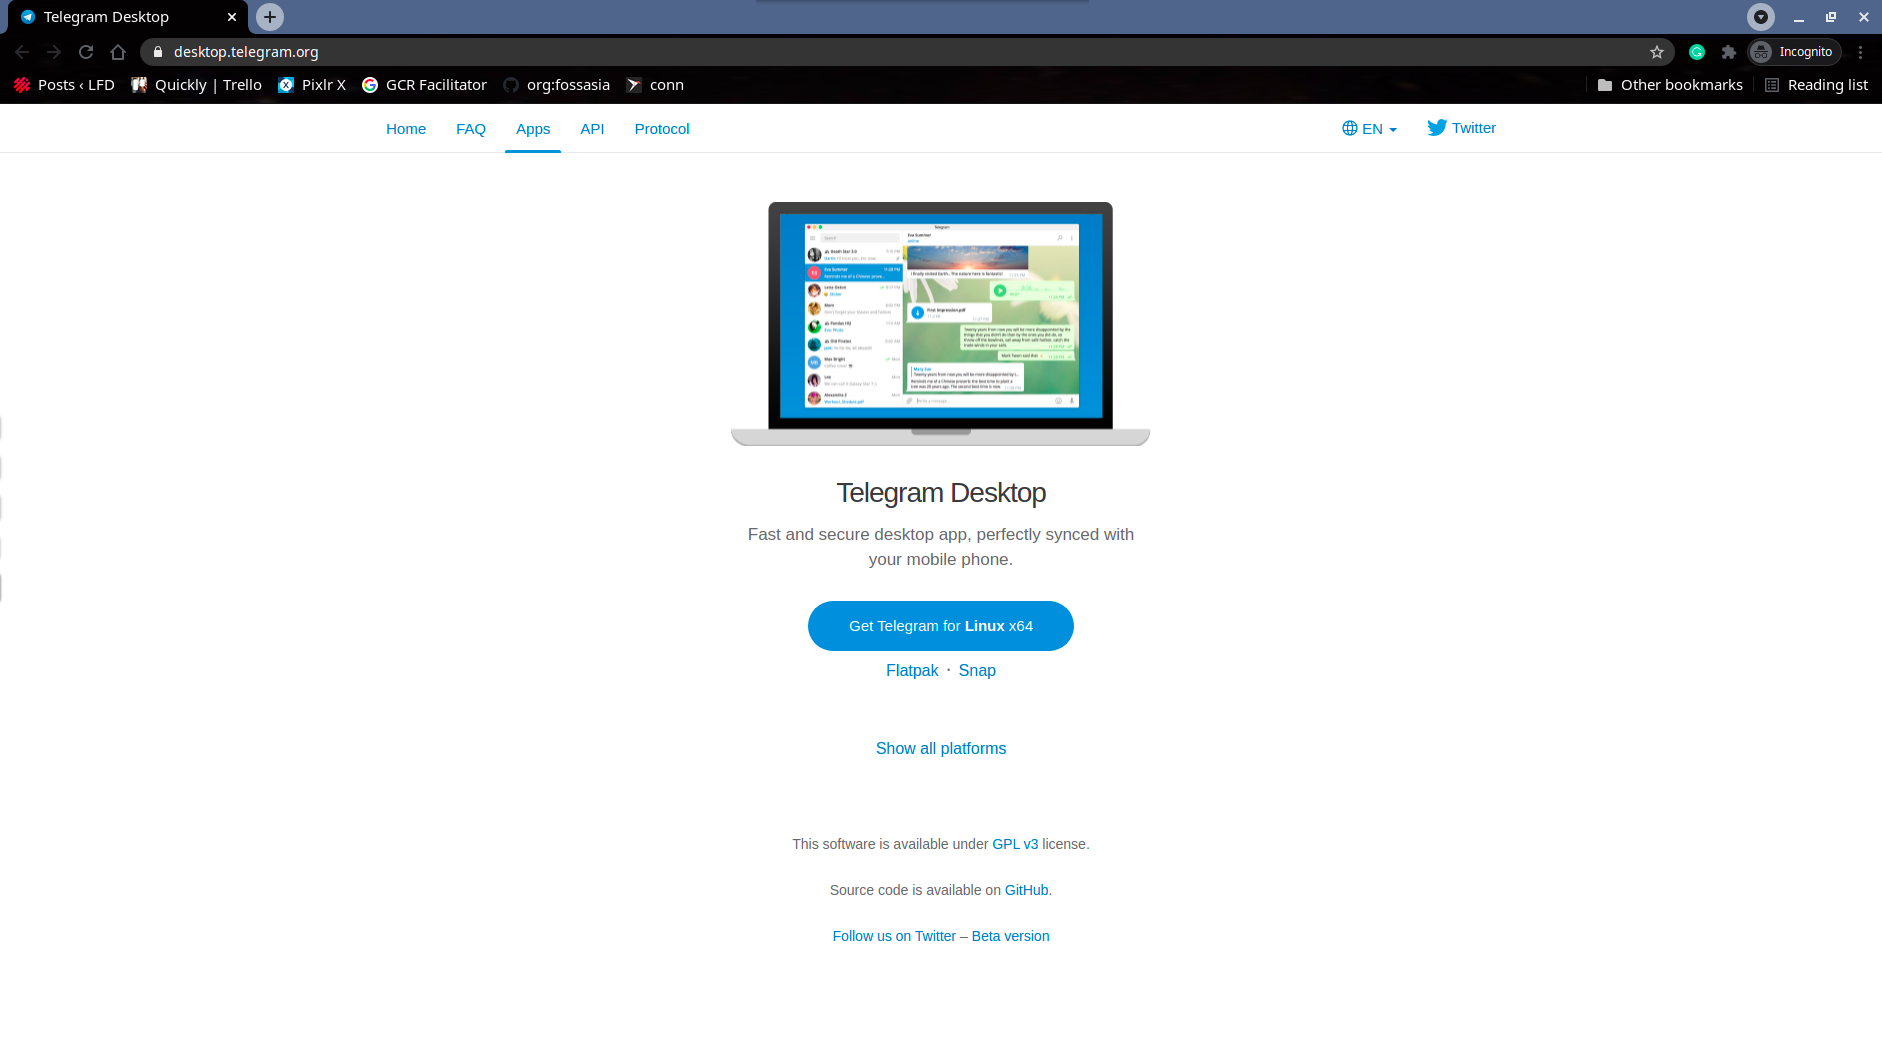
Task: Select the GCR Facilitator bookmark icon
Action: click(x=370, y=85)
